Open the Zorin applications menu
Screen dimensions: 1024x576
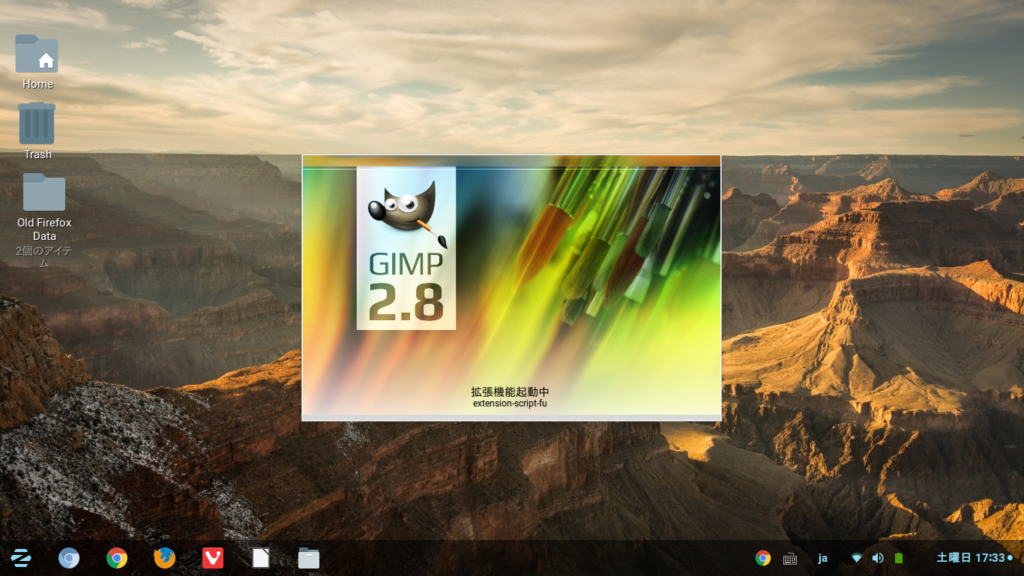(x=20, y=559)
